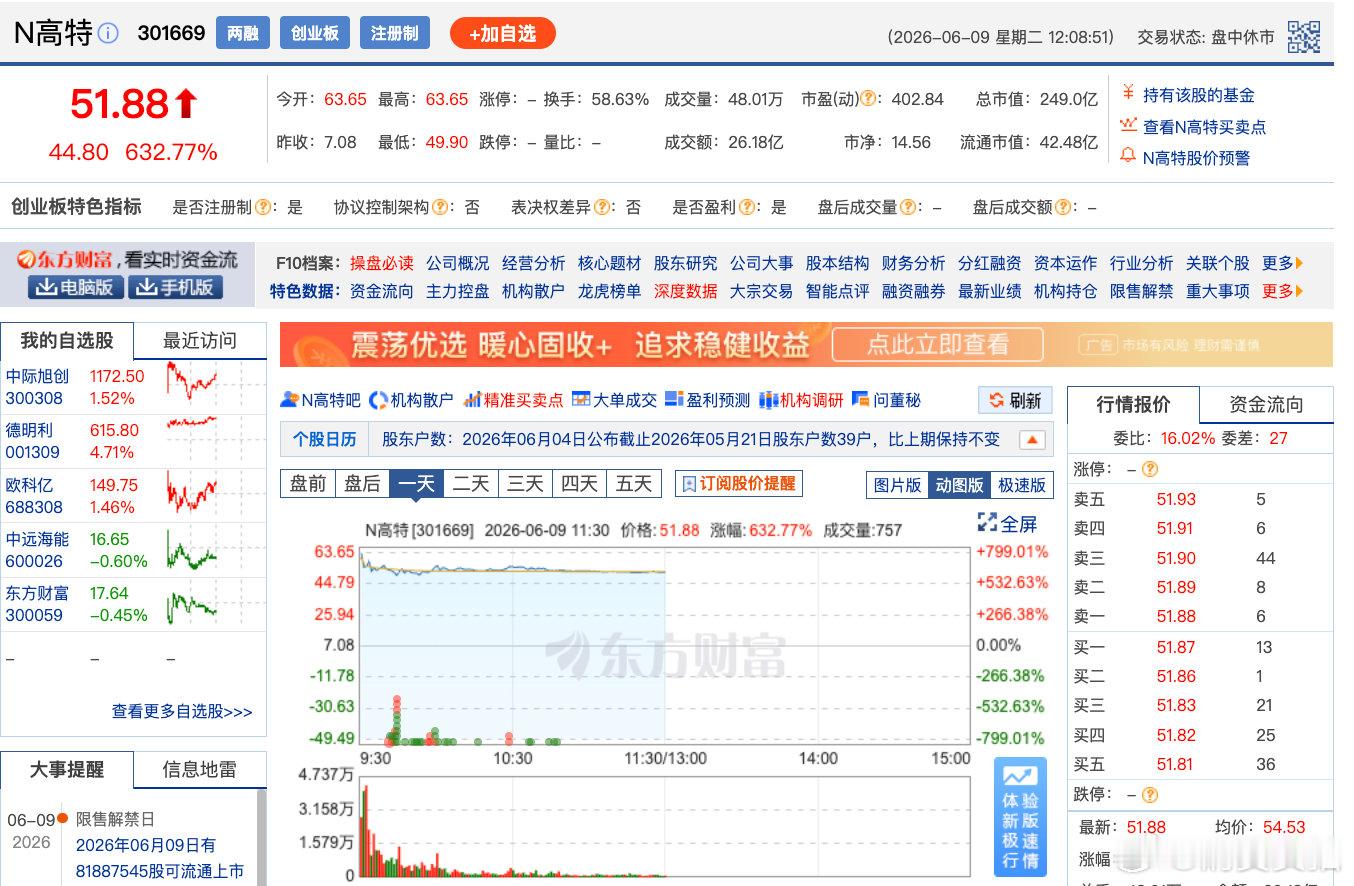The width and height of the screenshot is (1354, 886).
Task: Select the 动图版 chart mode
Action: coord(959,485)
